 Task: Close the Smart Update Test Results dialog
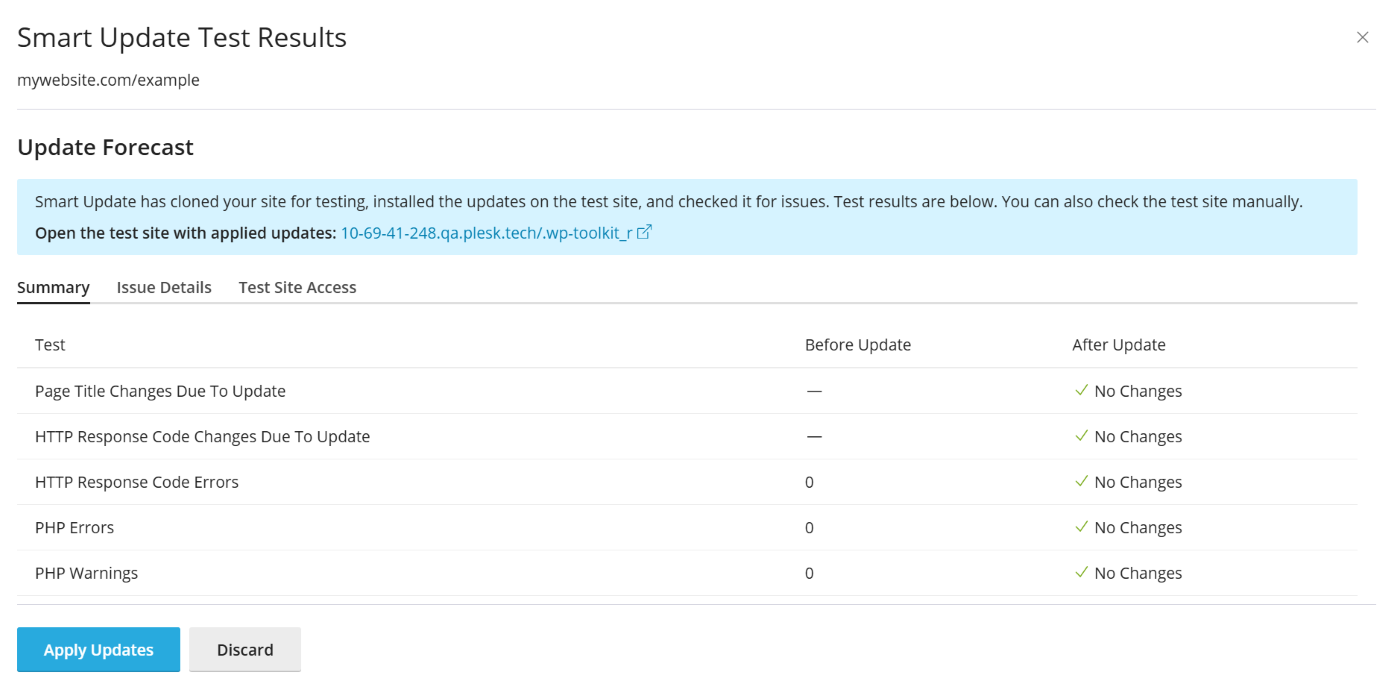pyautogui.click(x=1362, y=38)
